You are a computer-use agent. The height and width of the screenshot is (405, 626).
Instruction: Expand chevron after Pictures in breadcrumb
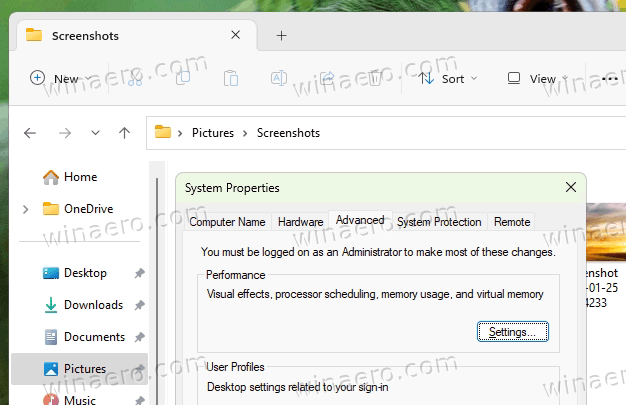tap(245, 133)
